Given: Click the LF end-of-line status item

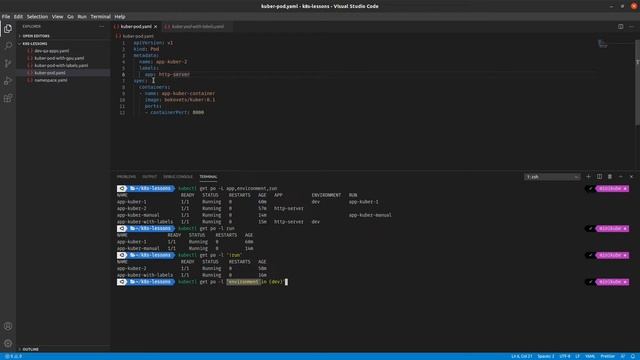Looking at the screenshot, I should tap(578, 356).
